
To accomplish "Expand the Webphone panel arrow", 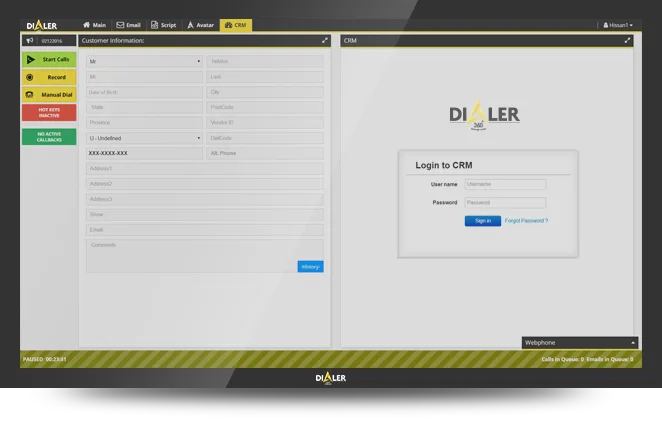I will (633, 343).
